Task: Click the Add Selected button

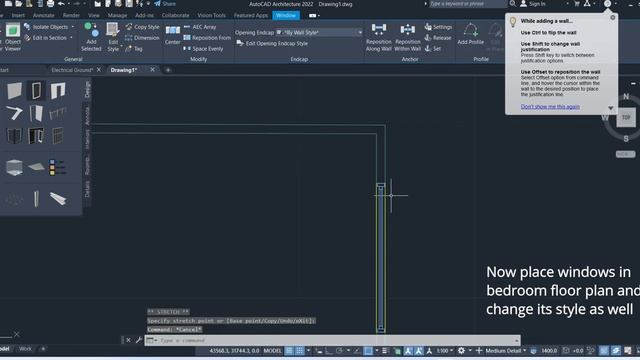Action: (91, 37)
